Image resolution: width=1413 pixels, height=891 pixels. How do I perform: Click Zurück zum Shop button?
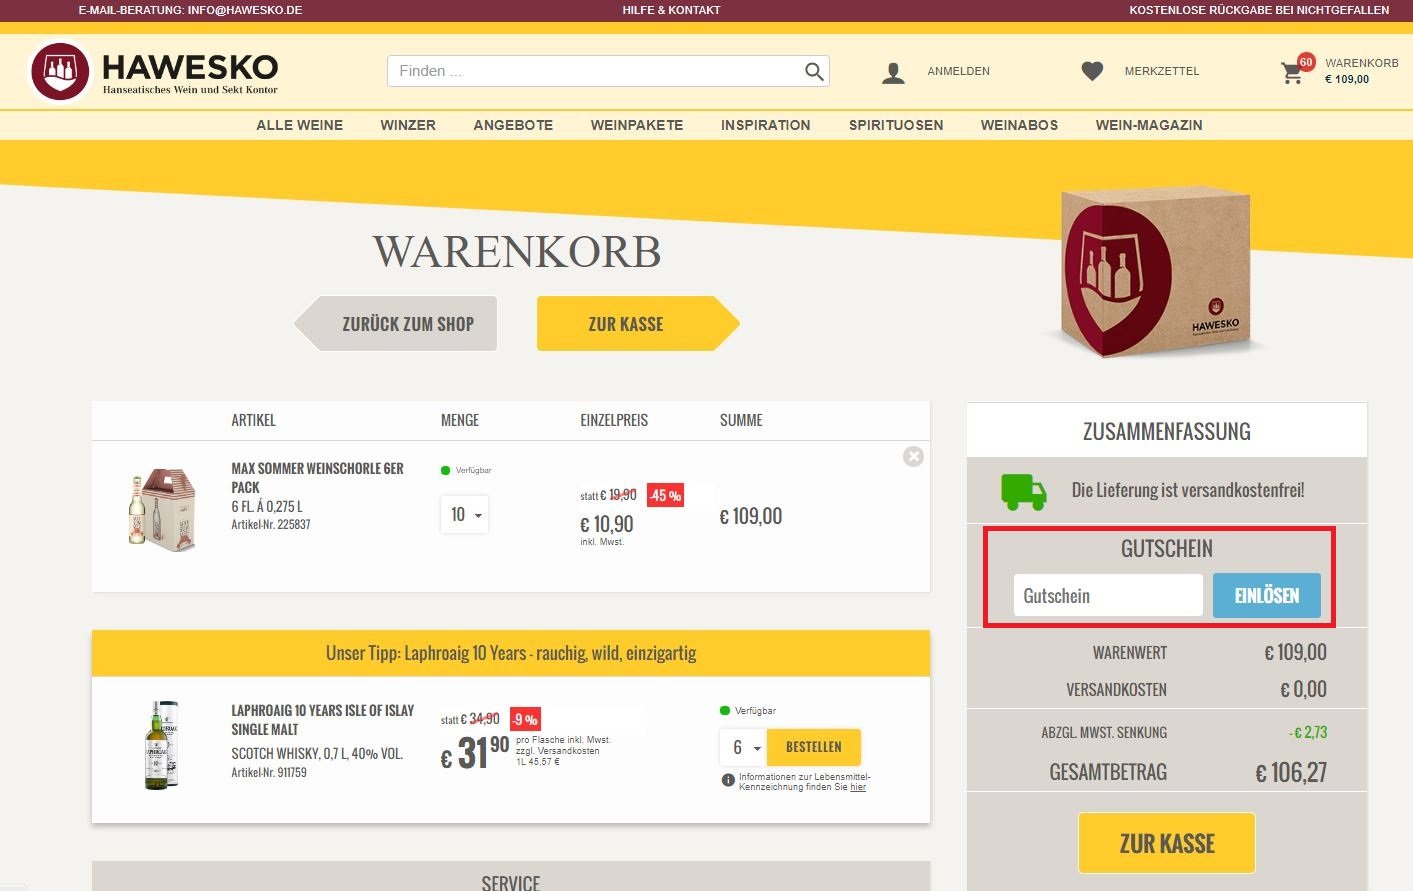coord(396,323)
